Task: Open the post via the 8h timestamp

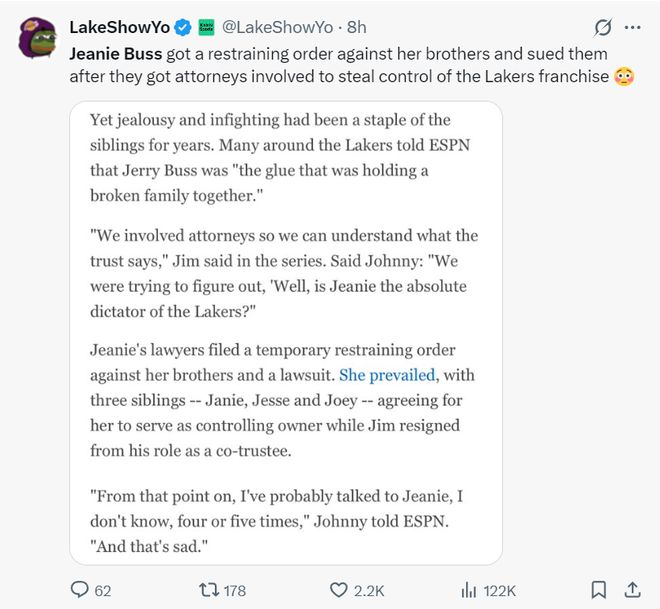Action: [x=357, y=27]
